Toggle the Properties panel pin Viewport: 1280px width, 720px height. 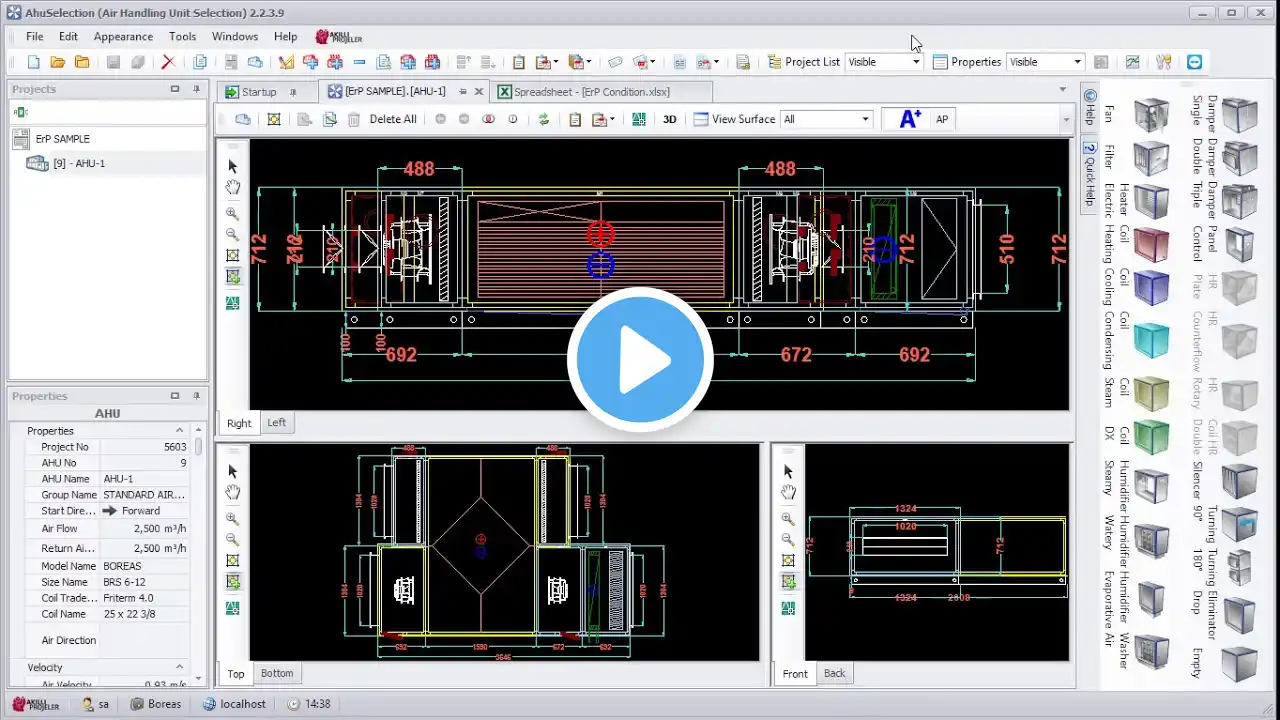pyautogui.click(x=195, y=396)
